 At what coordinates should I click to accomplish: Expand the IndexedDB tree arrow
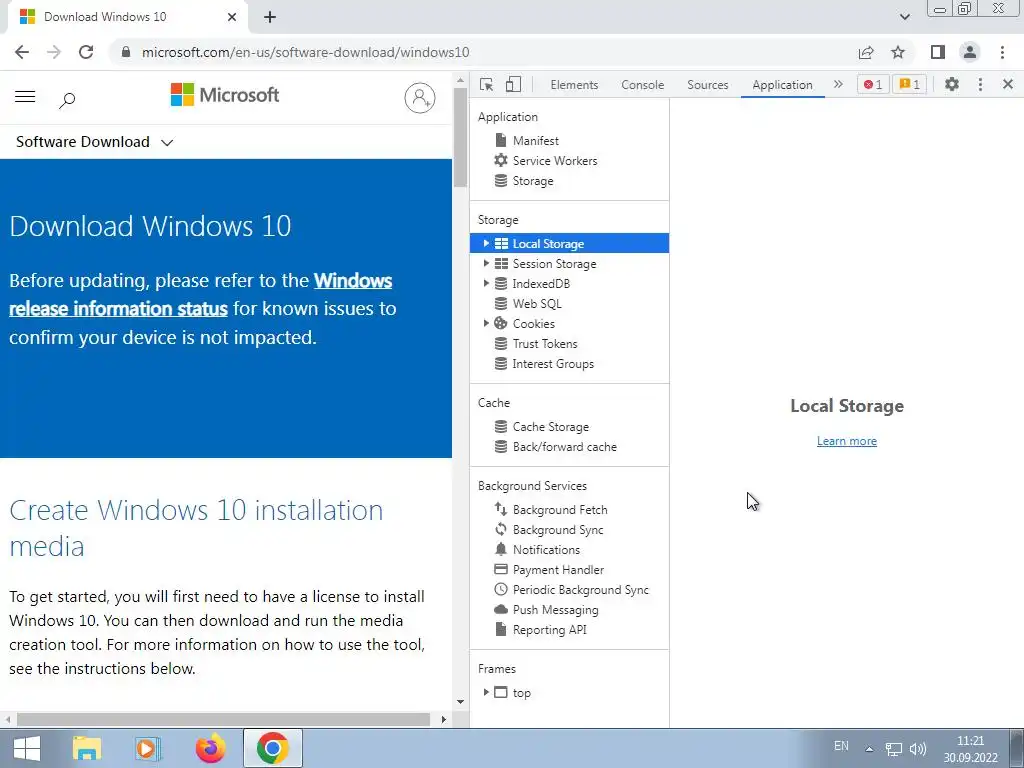click(x=486, y=283)
